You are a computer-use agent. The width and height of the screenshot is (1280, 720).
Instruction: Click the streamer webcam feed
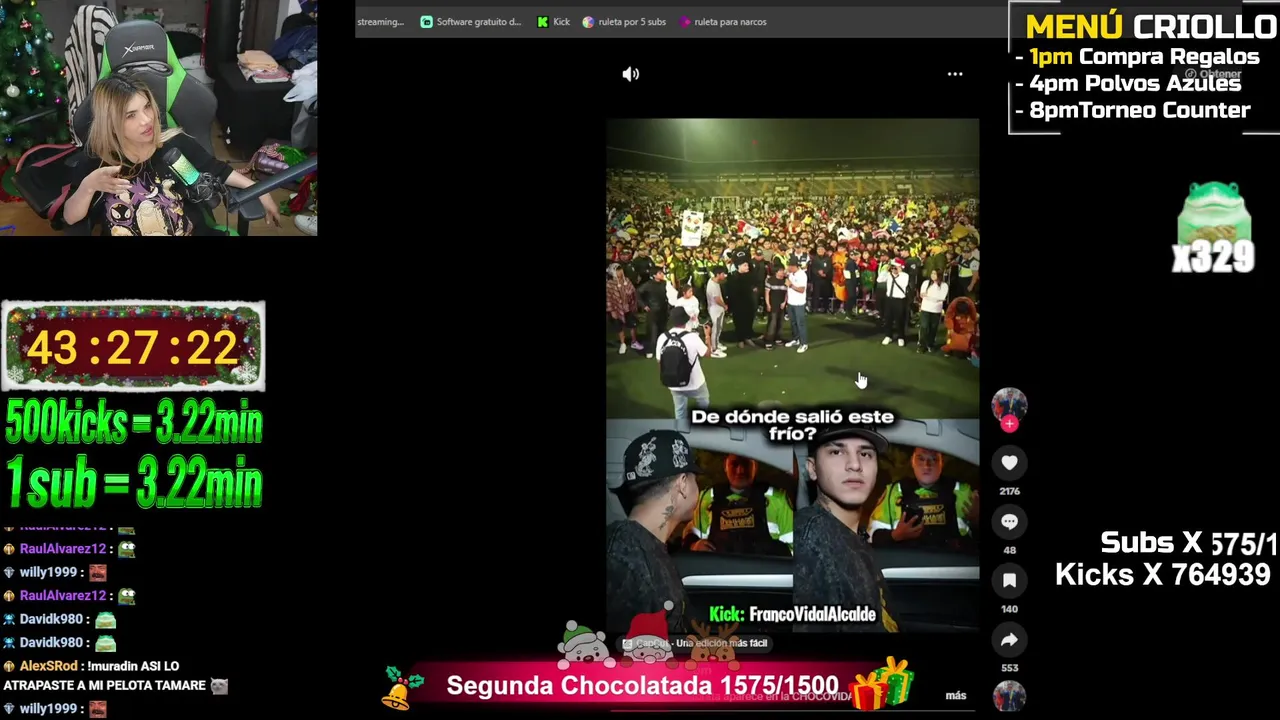click(x=158, y=118)
